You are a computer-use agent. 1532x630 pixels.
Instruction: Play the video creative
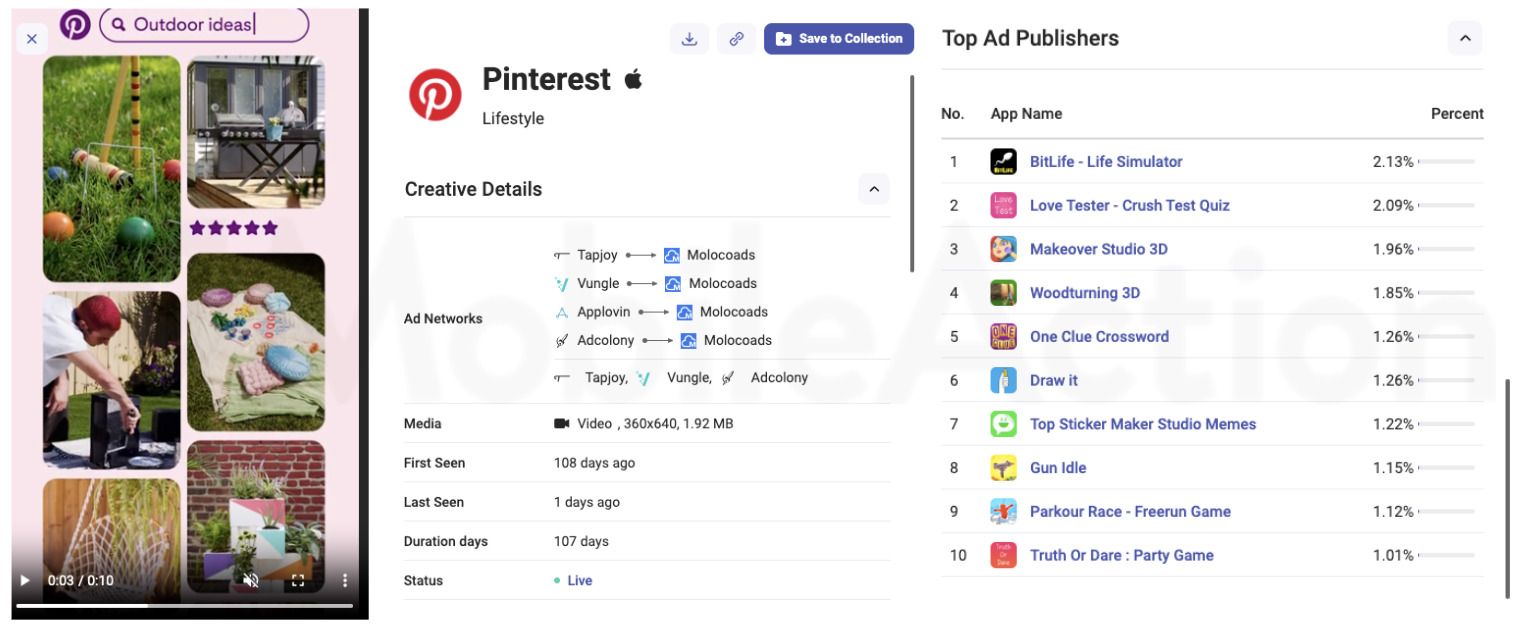click(x=25, y=580)
